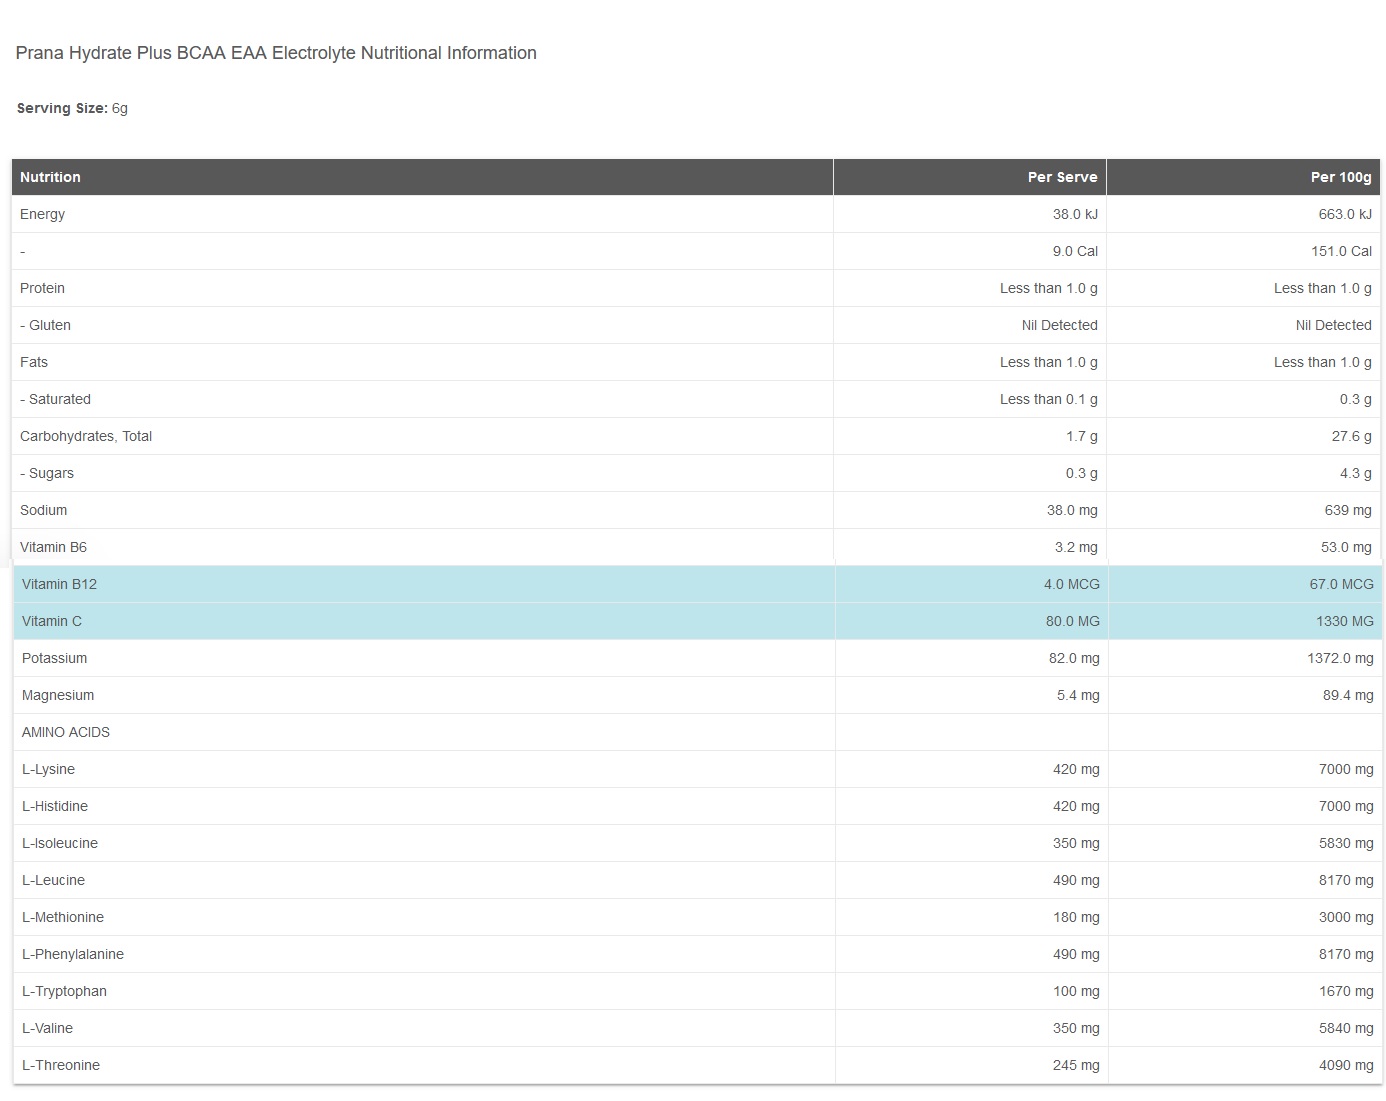Click the '5830 mg' L-Isoleucine value

[x=1346, y=843]
